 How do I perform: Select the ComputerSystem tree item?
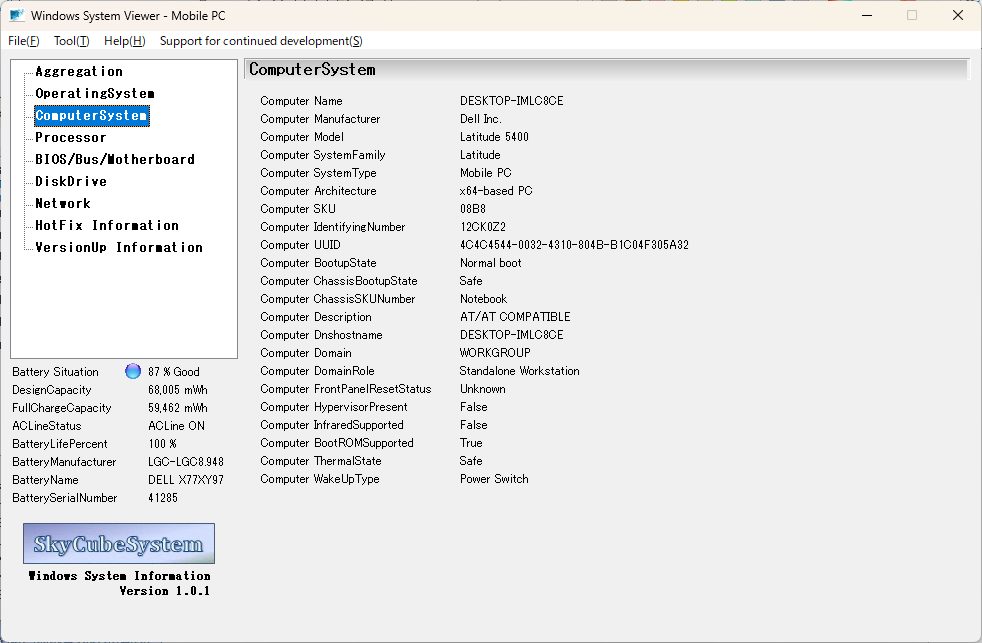click(x=91, y=115)
